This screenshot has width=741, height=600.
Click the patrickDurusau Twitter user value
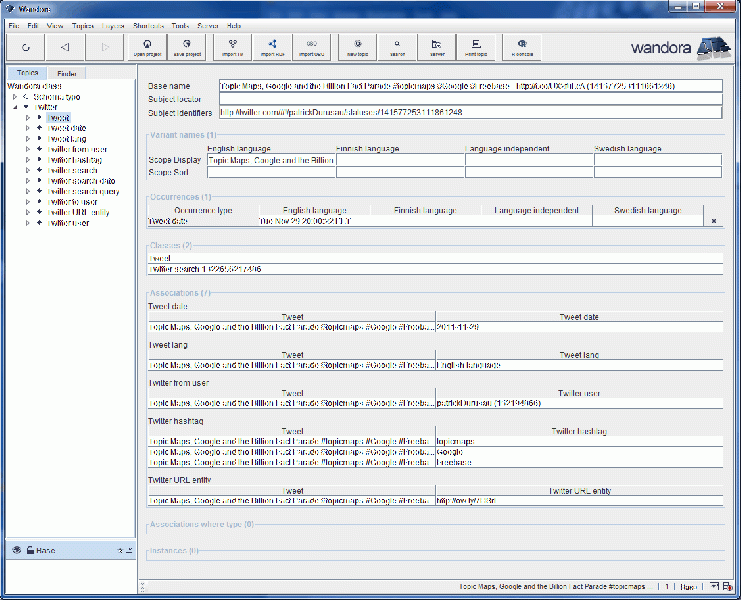pos(489,403)
